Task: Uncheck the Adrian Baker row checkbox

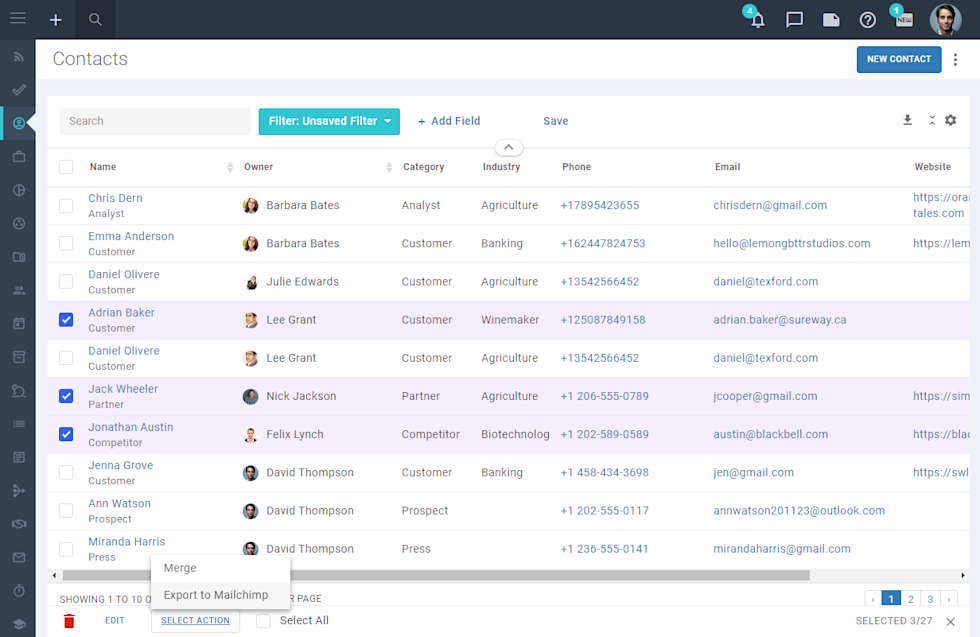Action: (65, 319)
